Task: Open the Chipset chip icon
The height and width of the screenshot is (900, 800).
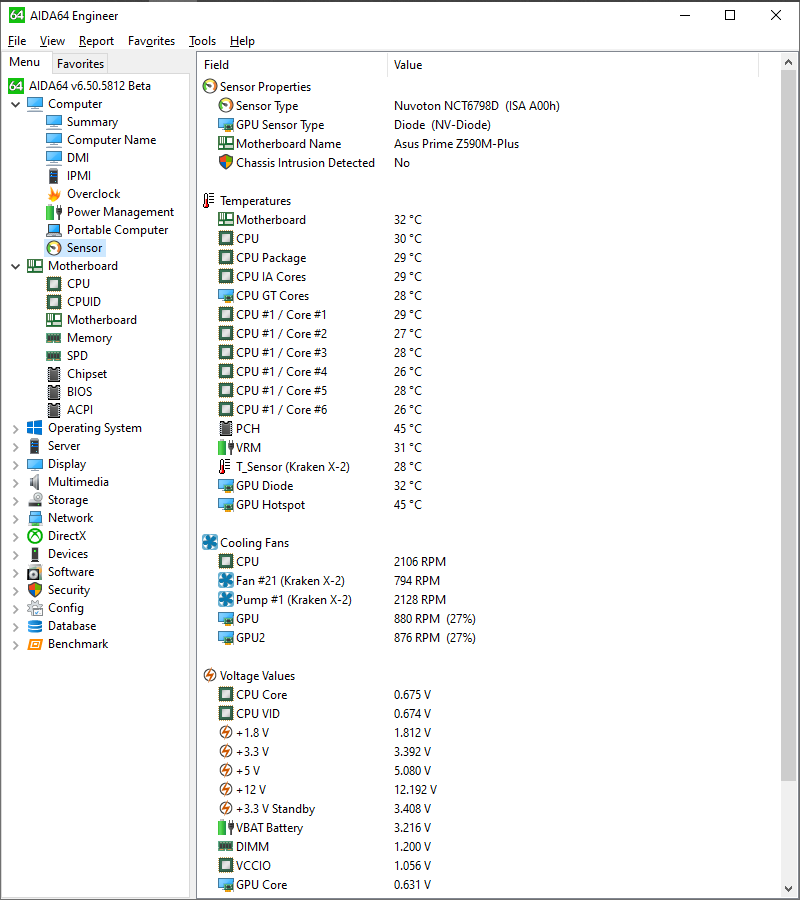Action: pos(54,374)
